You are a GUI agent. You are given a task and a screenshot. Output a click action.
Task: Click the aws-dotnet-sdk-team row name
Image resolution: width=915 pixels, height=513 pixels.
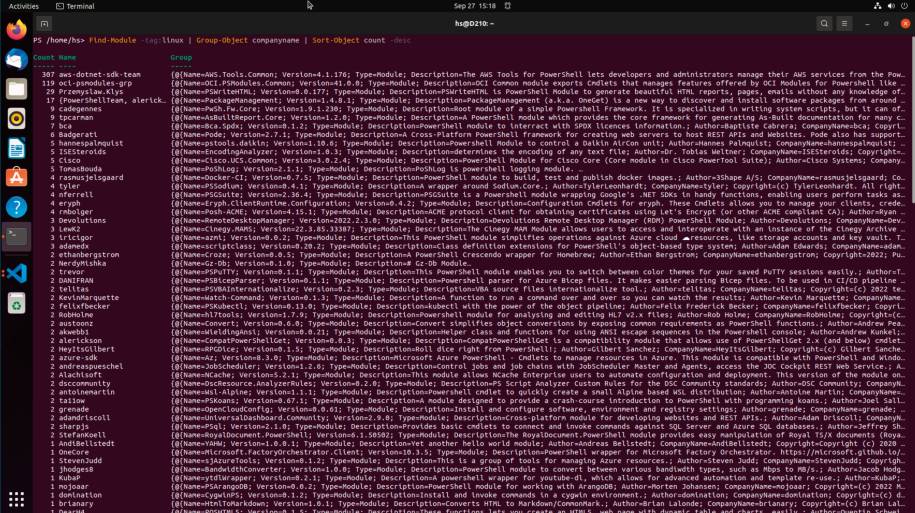tap(99, 75)
